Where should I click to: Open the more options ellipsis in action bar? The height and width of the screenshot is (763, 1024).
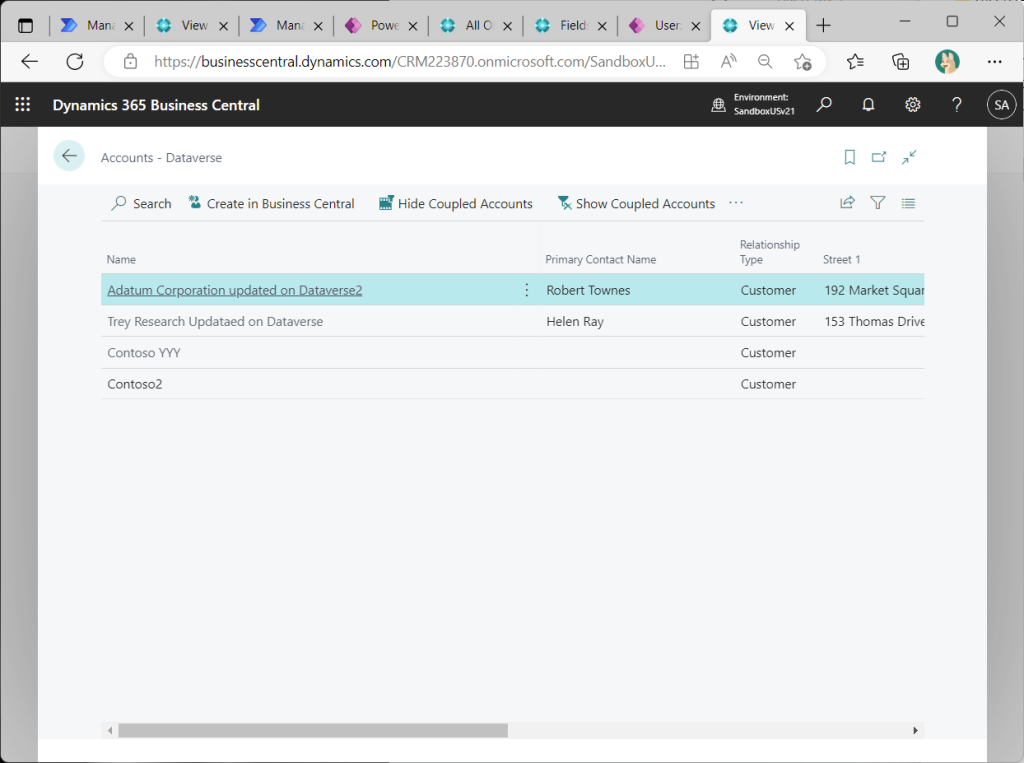(736, 203)
